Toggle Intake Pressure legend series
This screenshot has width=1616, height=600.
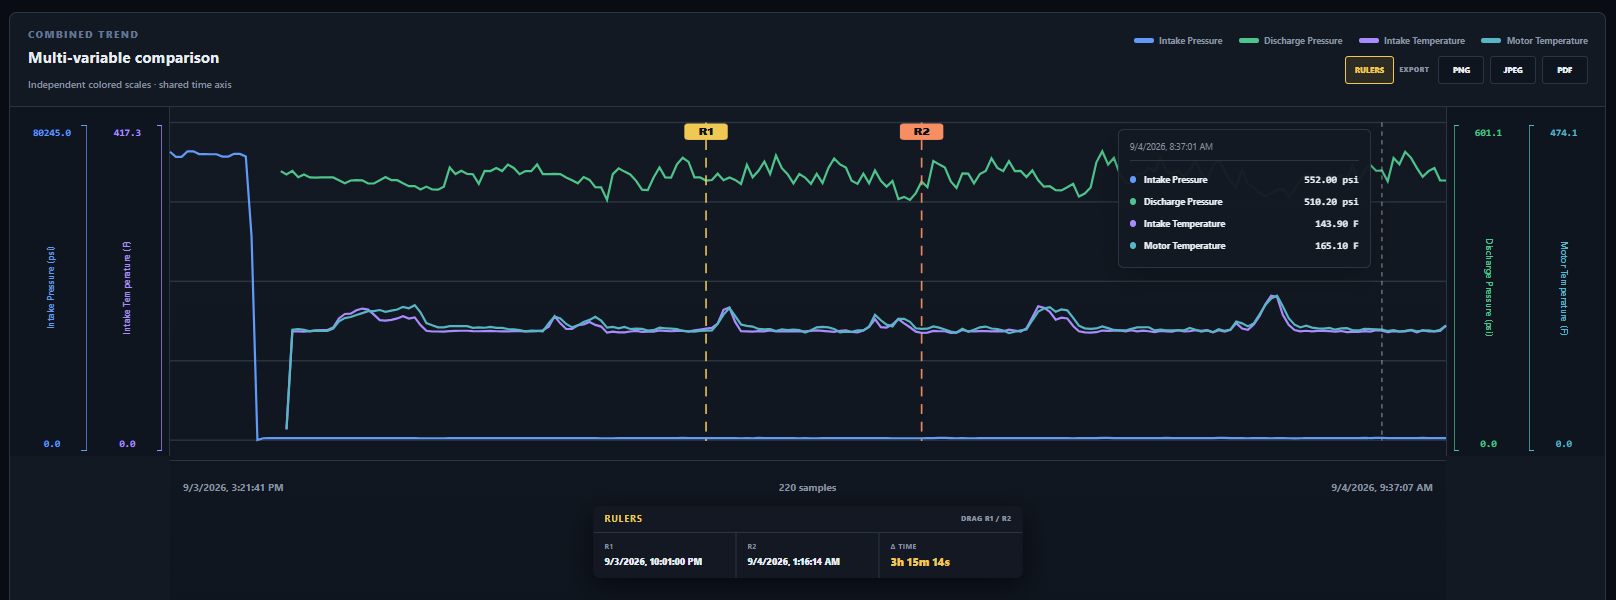1178,41
